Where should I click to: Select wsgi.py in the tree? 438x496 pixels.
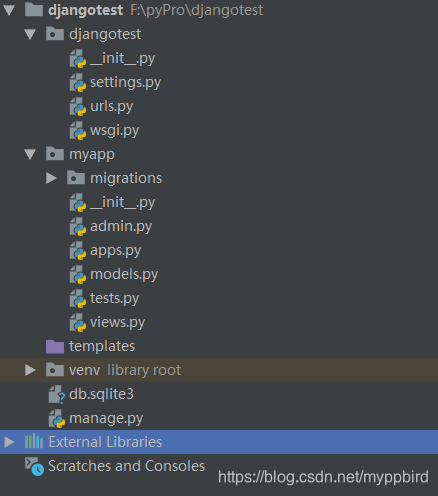coord(114,131)
